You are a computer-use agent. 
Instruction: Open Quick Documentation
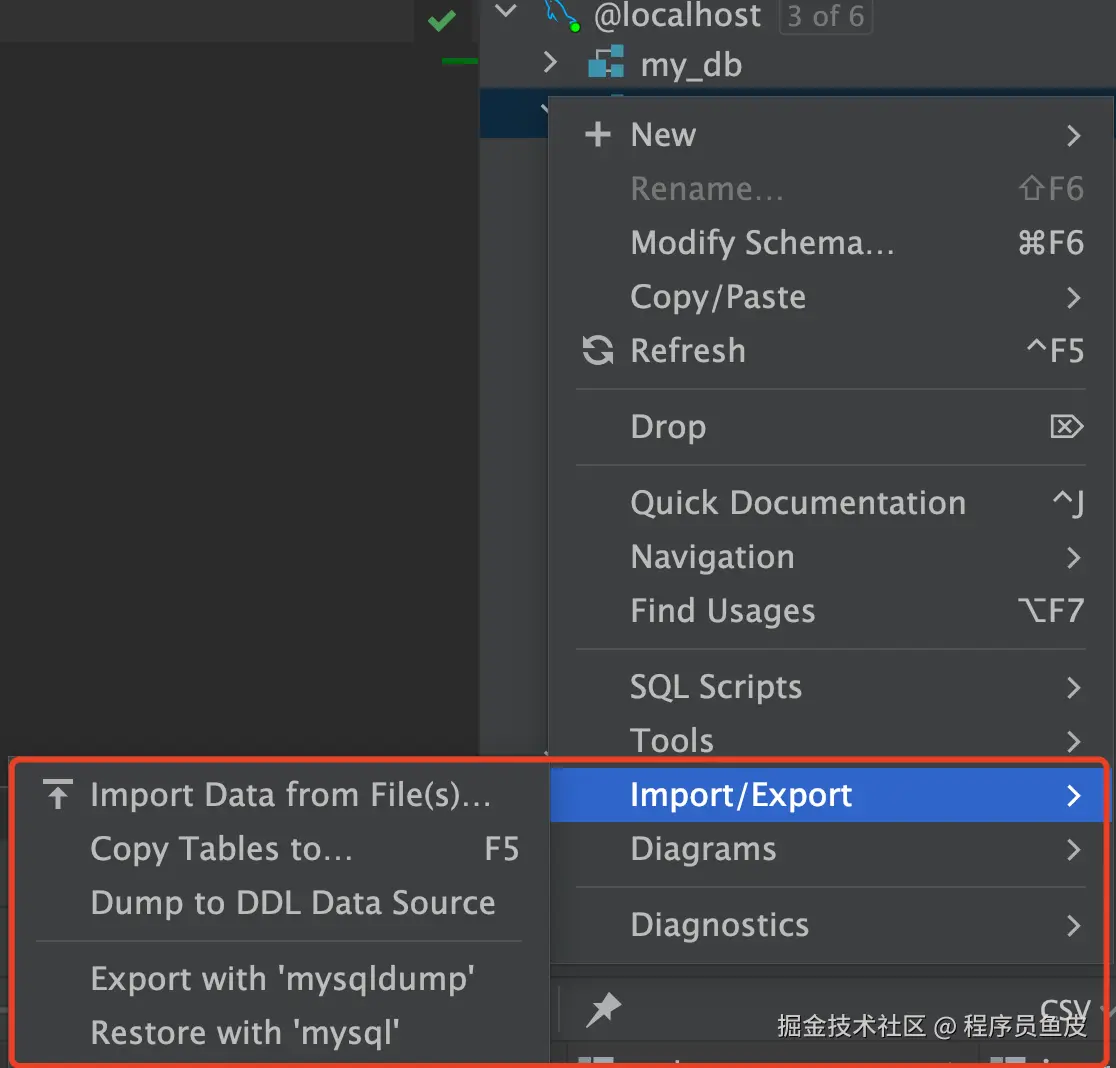[798, 503]
